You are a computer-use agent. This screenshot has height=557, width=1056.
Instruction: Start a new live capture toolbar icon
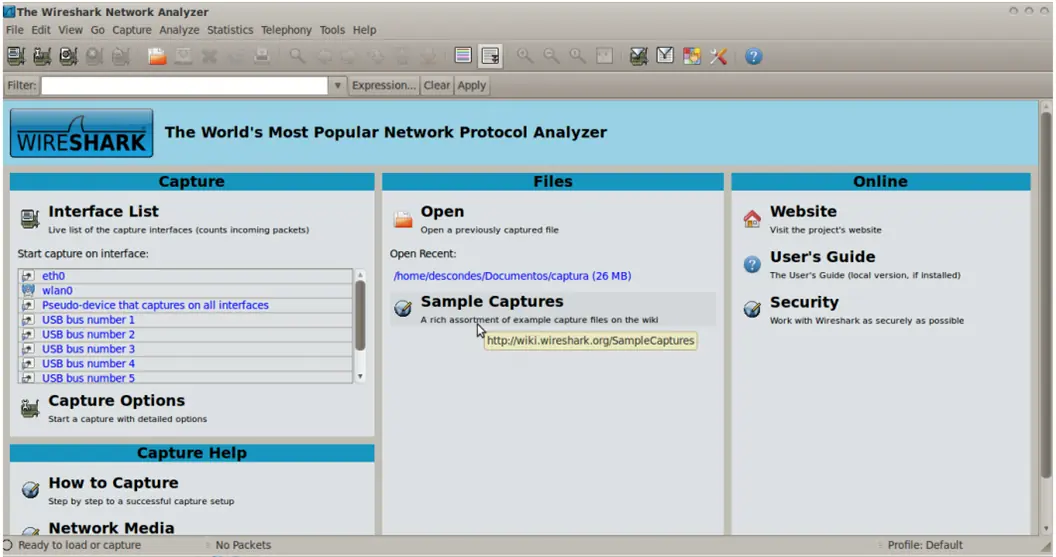68,57
